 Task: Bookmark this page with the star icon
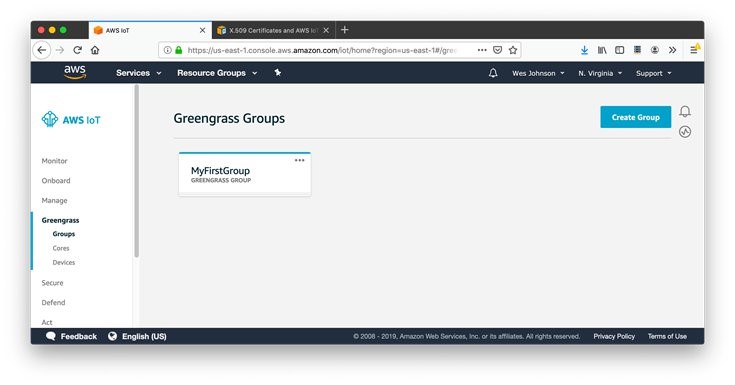coord(513,50)
